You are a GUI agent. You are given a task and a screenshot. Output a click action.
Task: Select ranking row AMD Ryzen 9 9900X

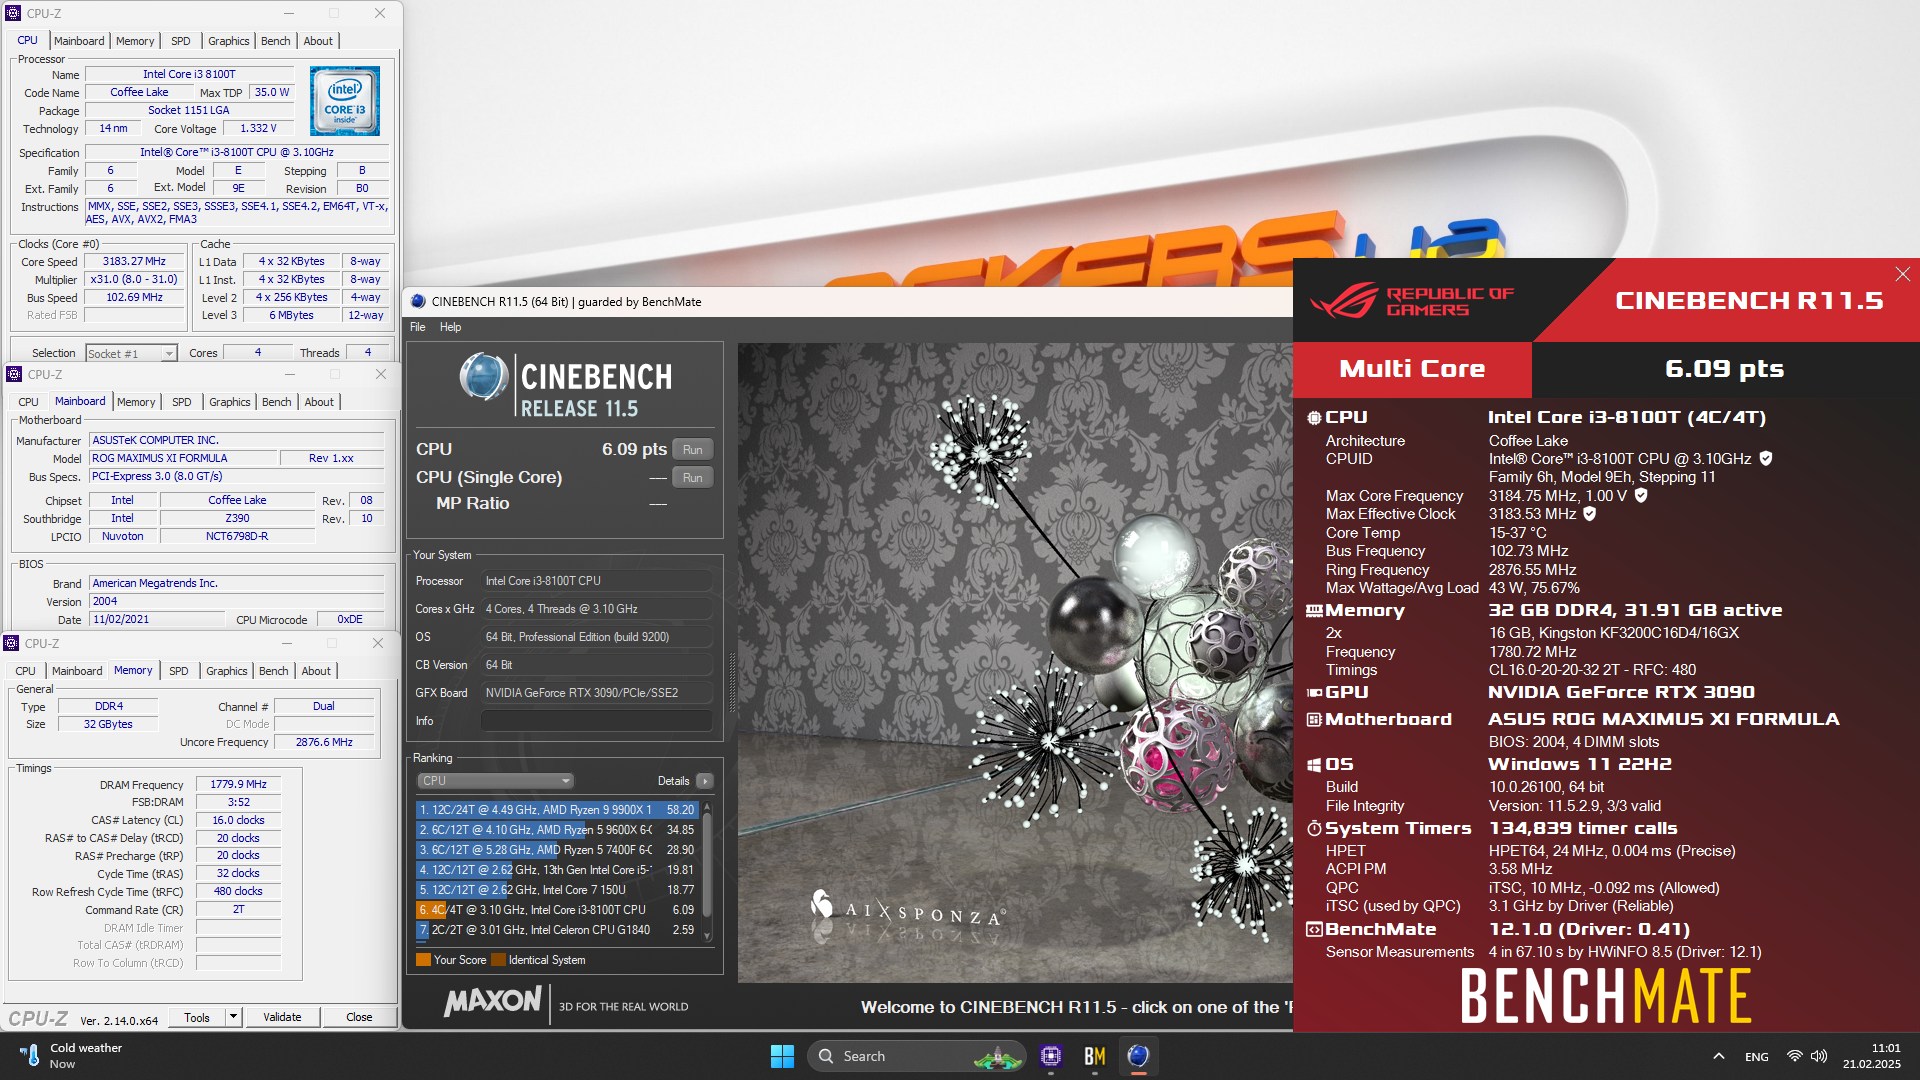point(557,810)
